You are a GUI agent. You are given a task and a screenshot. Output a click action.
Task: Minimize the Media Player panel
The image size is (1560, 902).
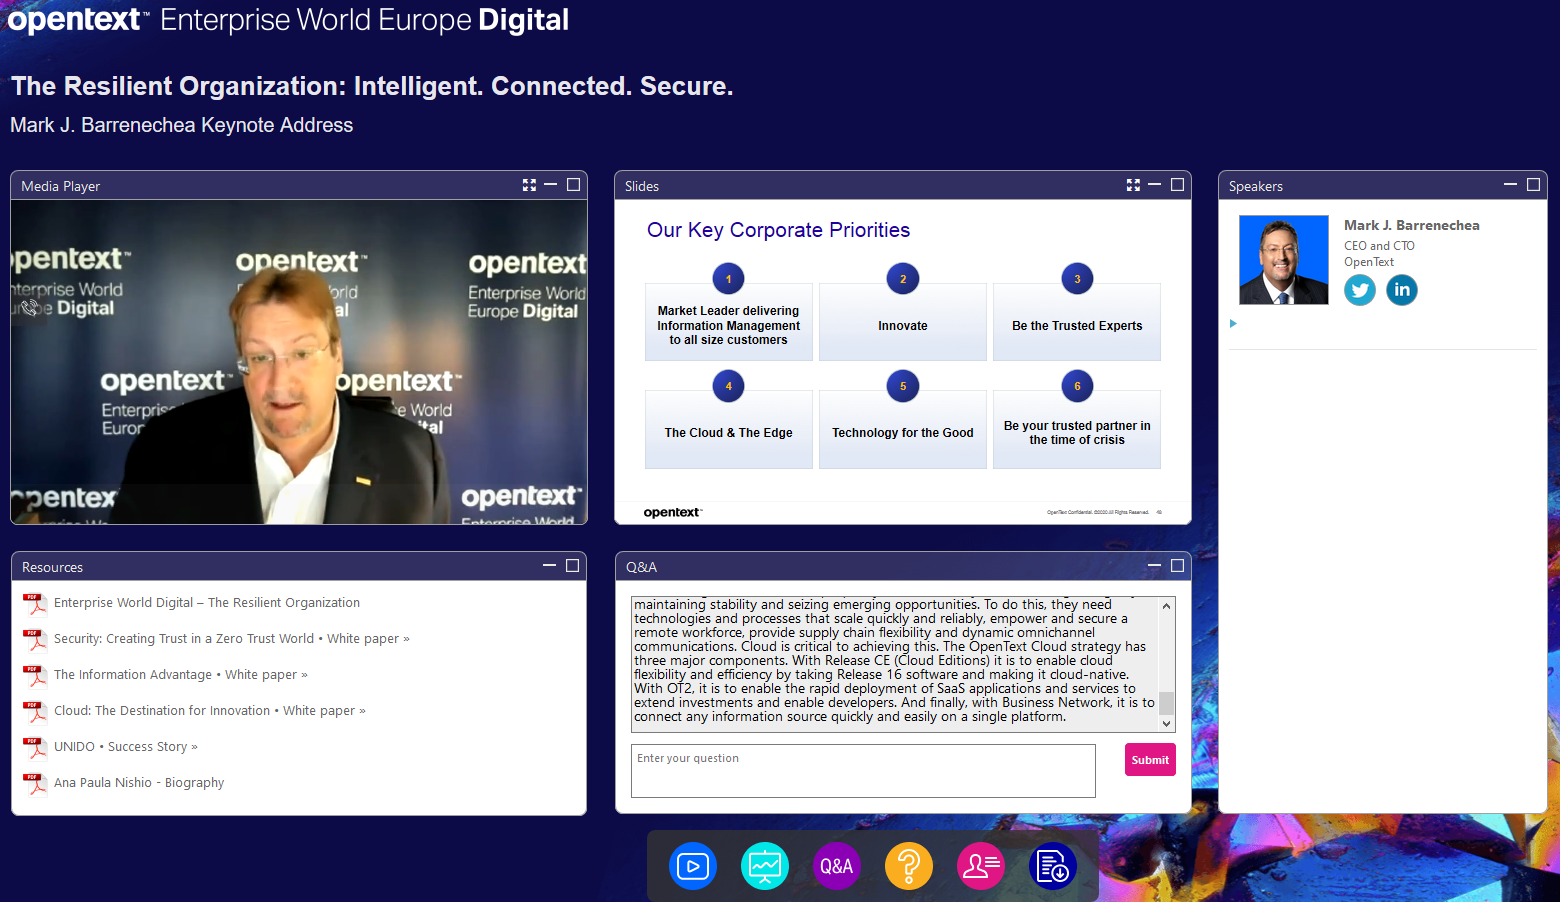(x=550, y=185)
